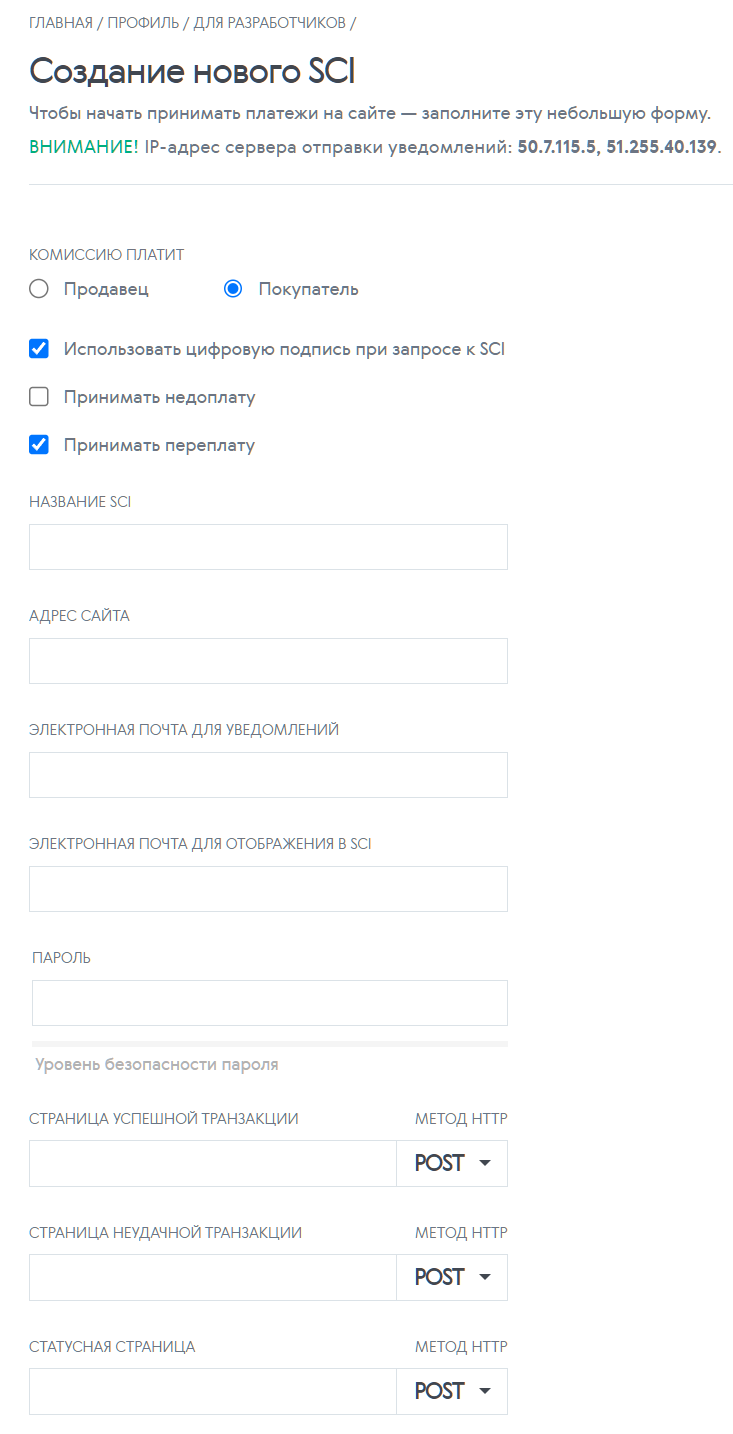Image resolution: width=733 pixels, height=1434 pixels.
Task: Focus the SCI display email field
Action: pyautogui.click(x=268, y=889)
